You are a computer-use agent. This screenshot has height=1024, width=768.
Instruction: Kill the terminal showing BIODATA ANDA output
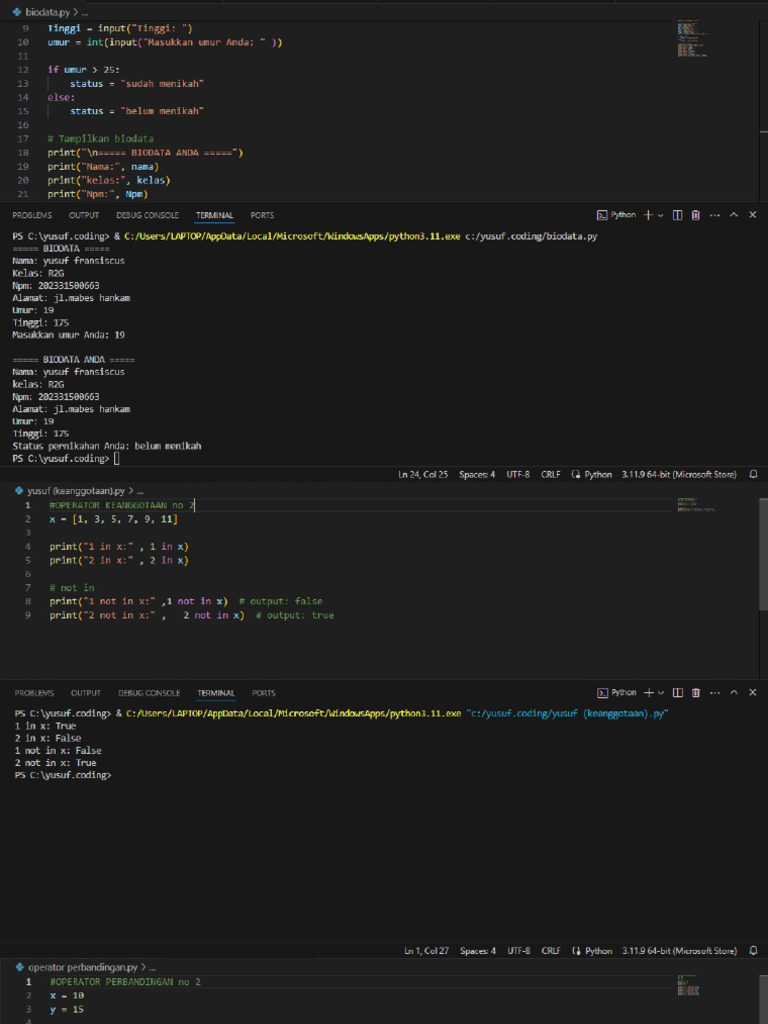pos(695,215)
